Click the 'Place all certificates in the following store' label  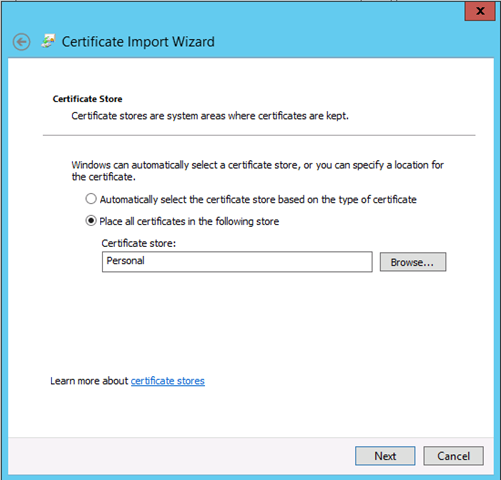coord(189,221)
